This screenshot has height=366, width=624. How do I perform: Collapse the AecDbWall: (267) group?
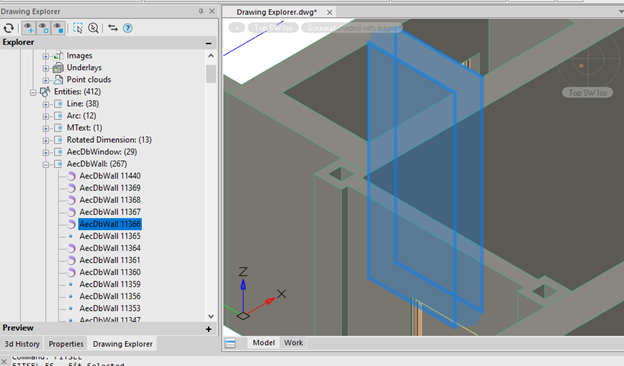45,165
